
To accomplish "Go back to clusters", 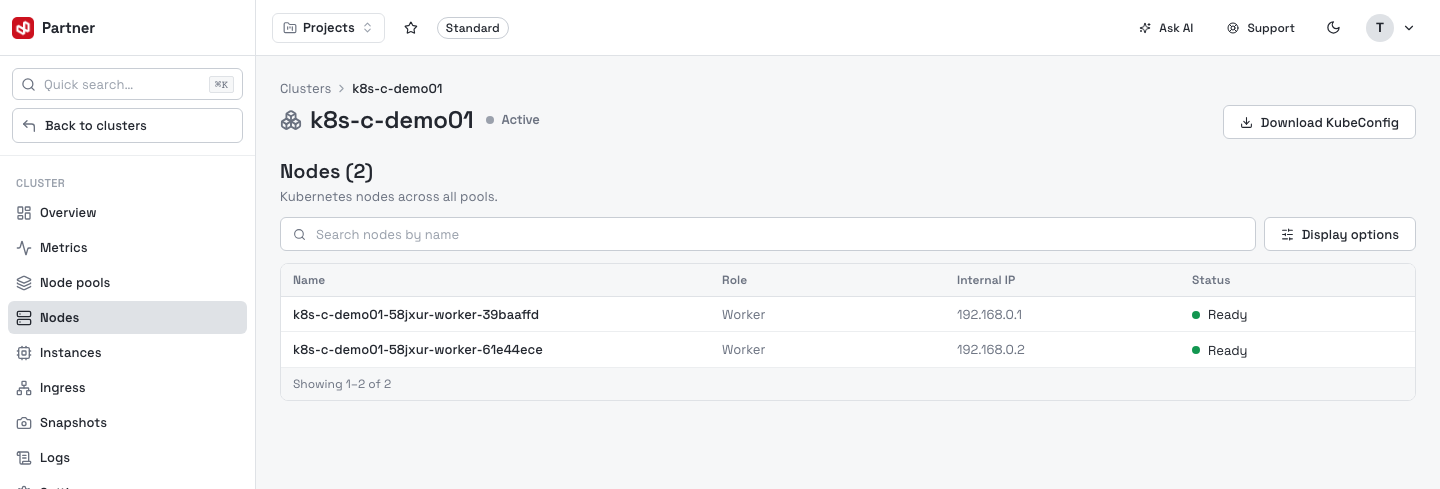I will [127, 126].
